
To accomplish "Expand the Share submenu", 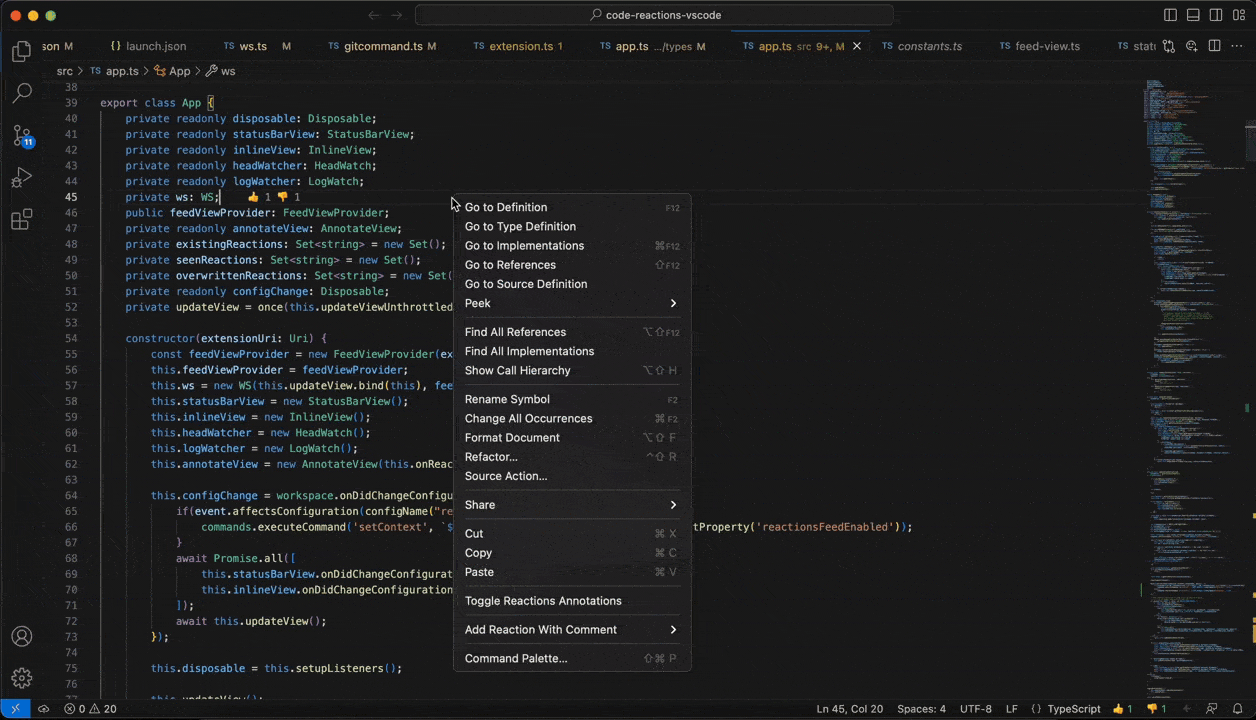I will pyautogui.click(x=572, y=505).
